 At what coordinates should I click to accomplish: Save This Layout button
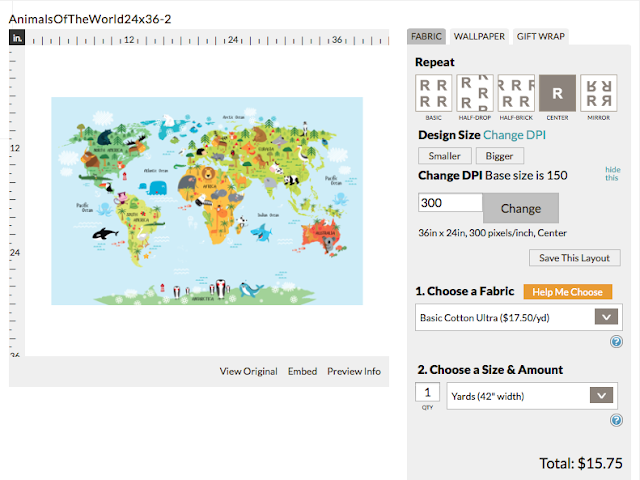pyautogui.click(x=575, y=258)
